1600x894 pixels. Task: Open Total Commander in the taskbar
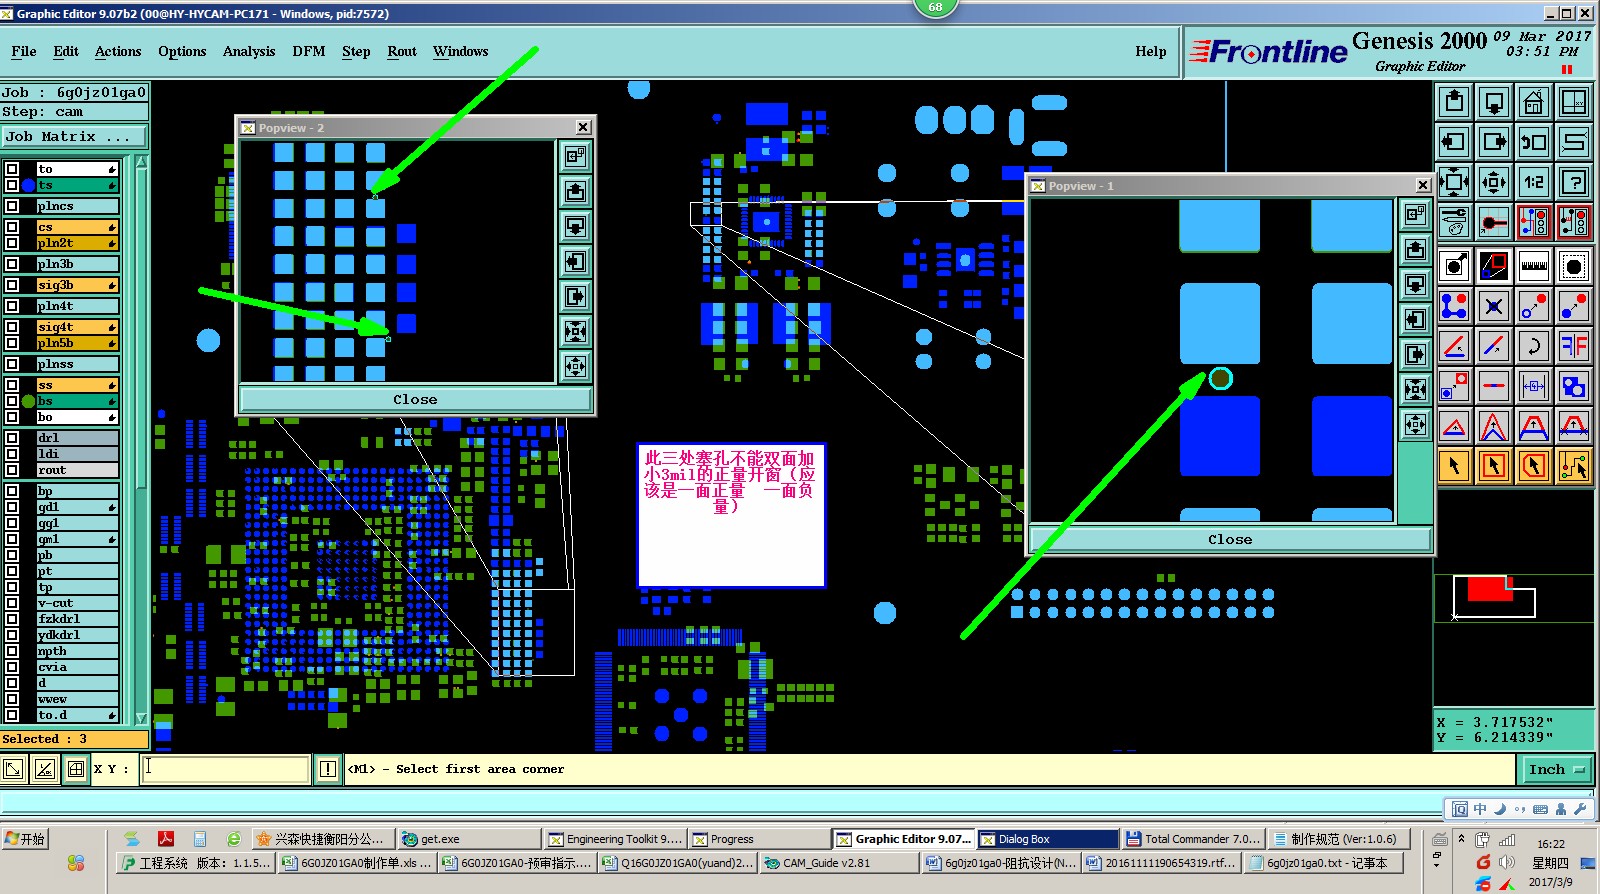pyautogui.click(x=1193, y=839)
